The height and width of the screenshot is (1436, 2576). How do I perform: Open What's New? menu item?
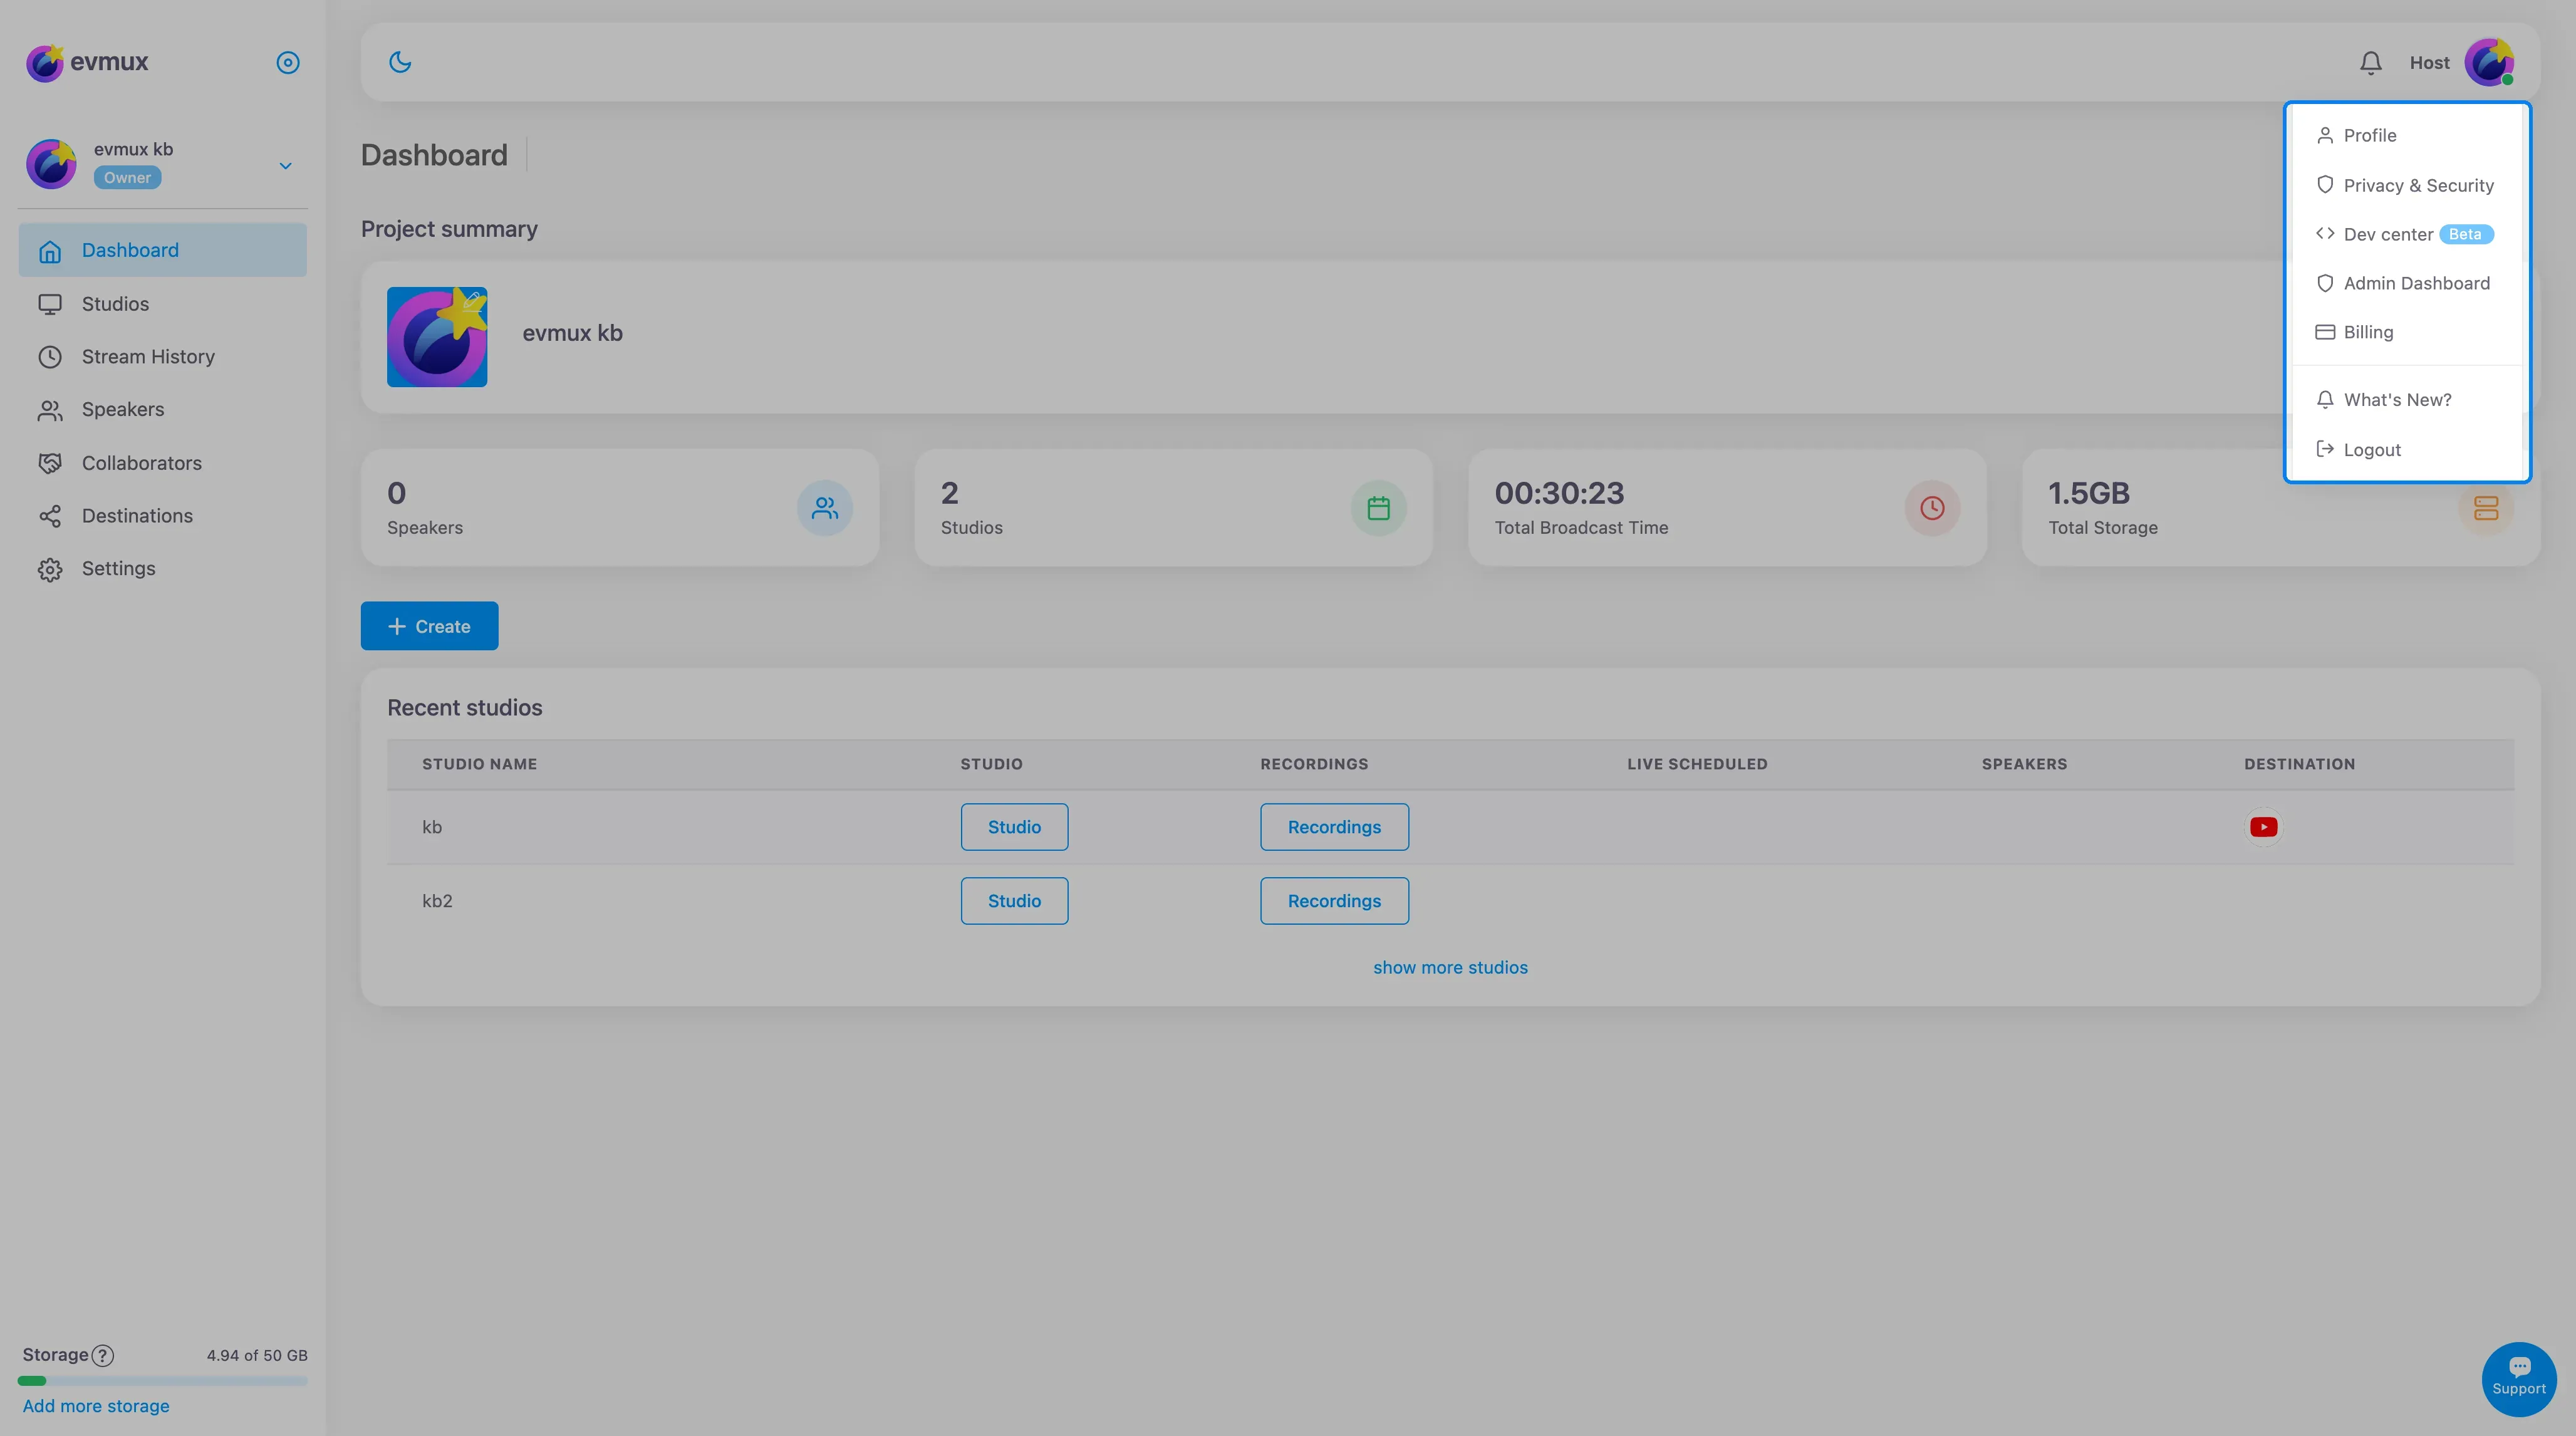2406,400
